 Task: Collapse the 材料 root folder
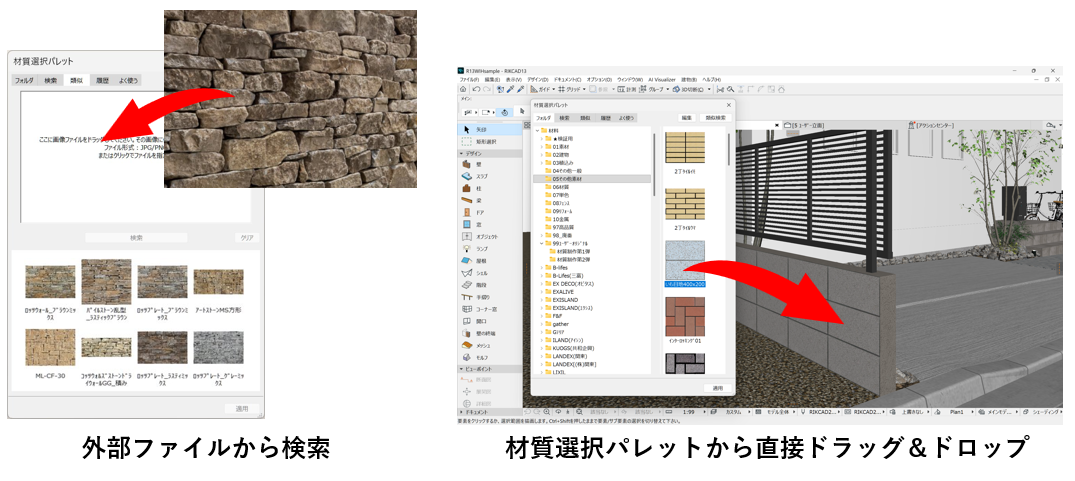(536, 130)
